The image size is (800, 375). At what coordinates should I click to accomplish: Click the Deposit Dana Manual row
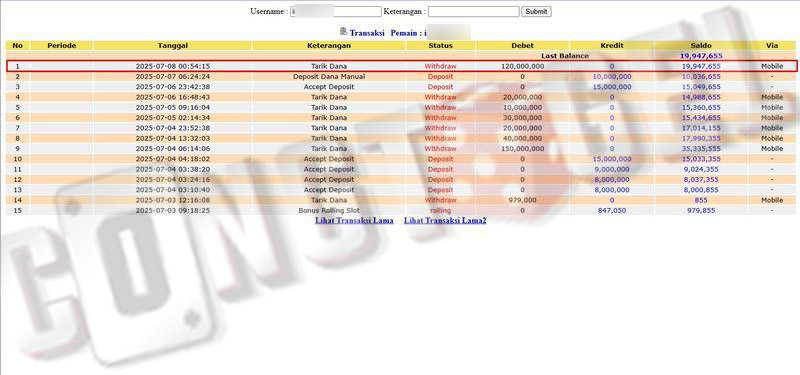click(329, 77)
